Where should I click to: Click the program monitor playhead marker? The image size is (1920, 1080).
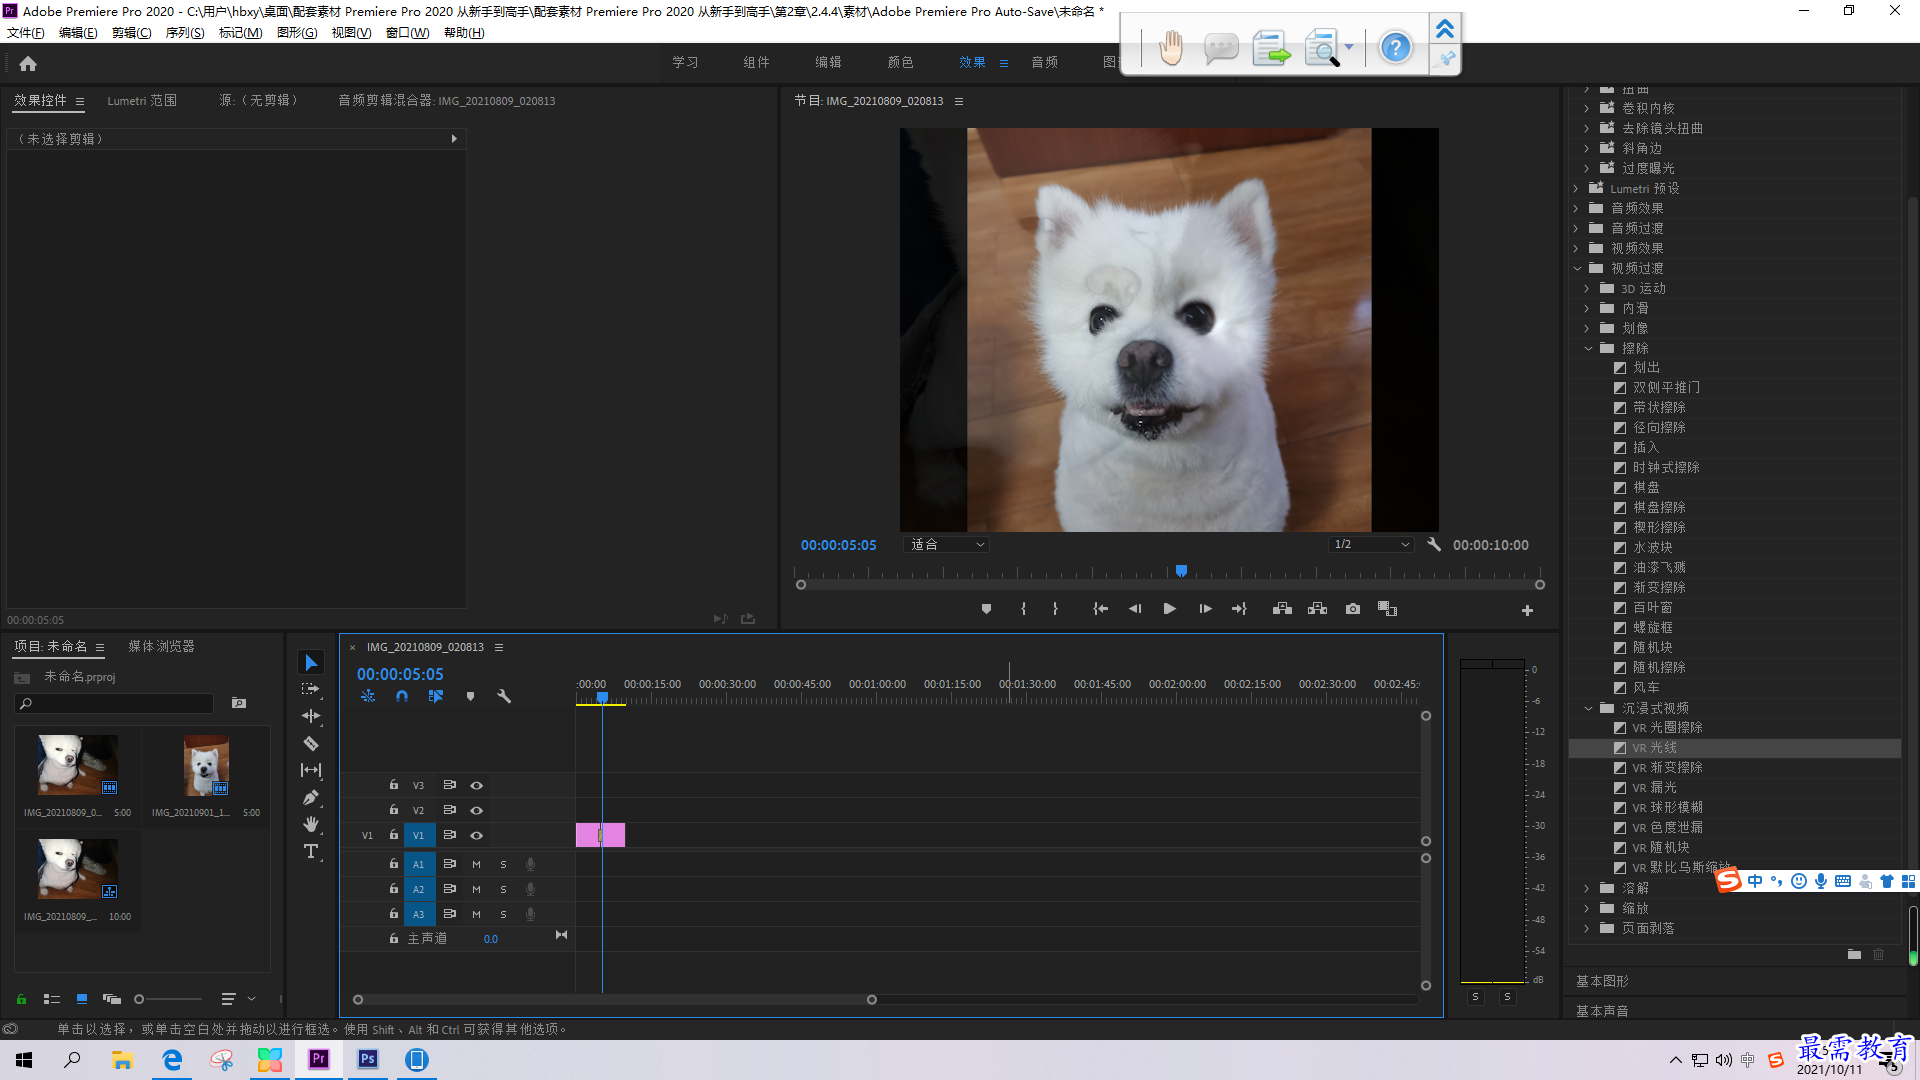(x=1181, y=571)
